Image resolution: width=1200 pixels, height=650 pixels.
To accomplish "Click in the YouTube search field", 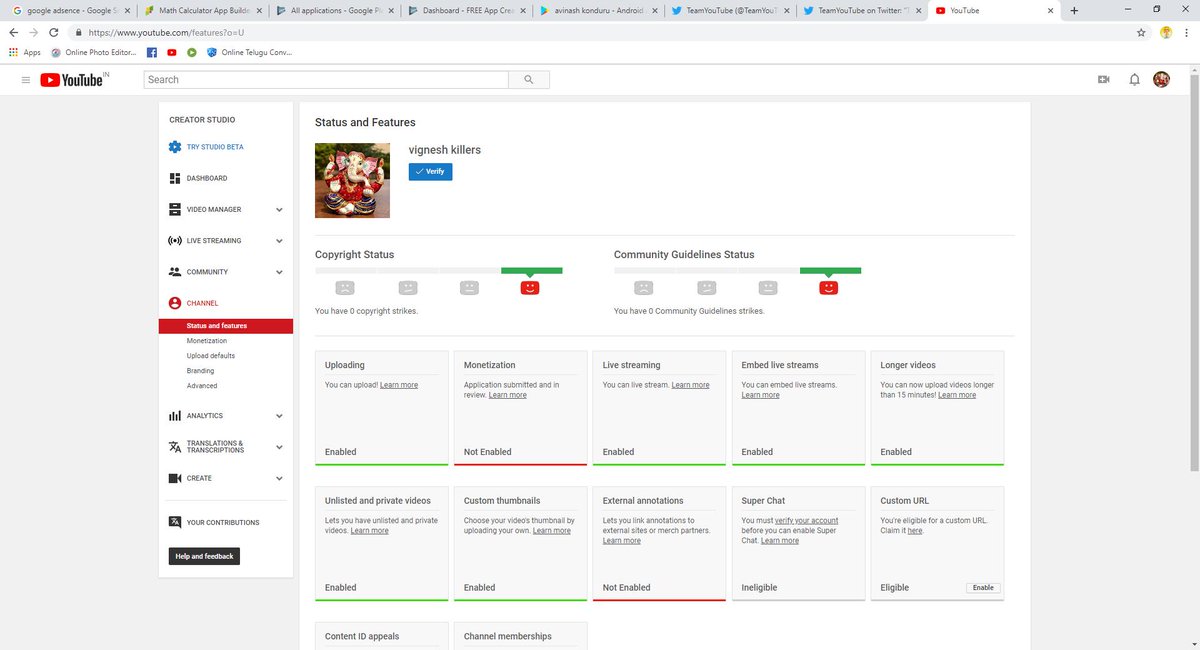I will [327, 80].
